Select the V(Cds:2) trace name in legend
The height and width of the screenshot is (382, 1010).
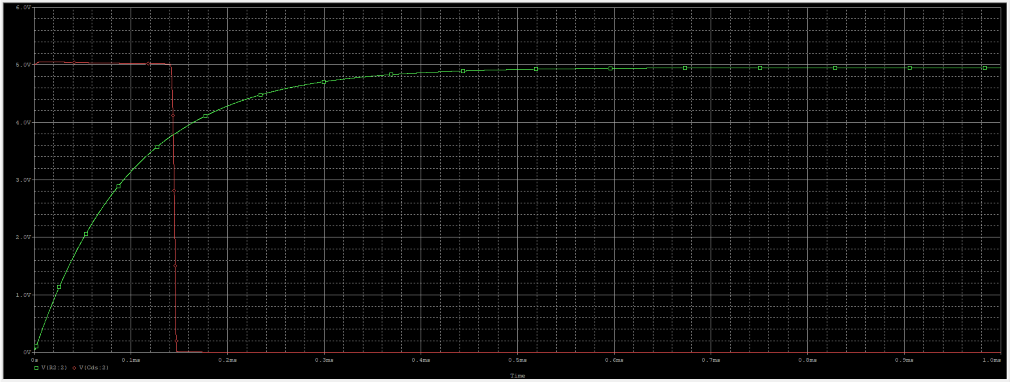pyautogui.click(x=94, y=368)
